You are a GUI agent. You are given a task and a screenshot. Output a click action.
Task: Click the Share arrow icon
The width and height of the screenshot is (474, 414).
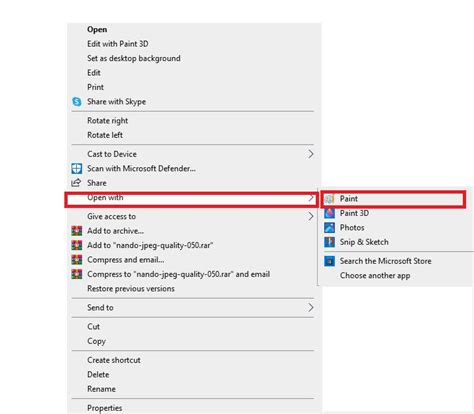tap(76, 183)
